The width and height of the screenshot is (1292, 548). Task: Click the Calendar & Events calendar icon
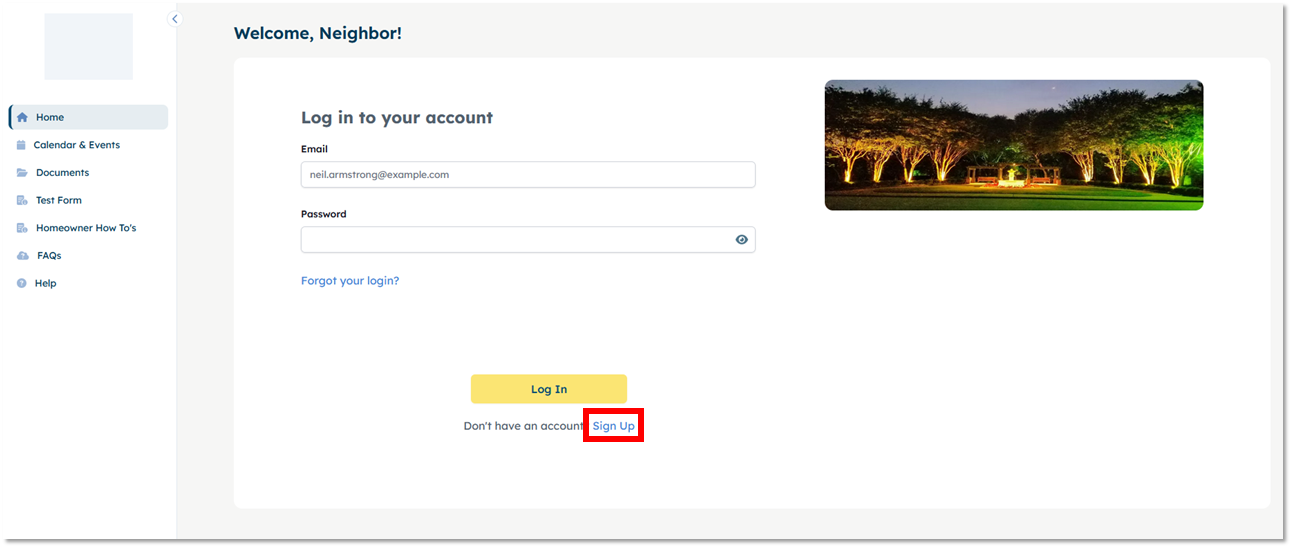click(x=21, y=145)
